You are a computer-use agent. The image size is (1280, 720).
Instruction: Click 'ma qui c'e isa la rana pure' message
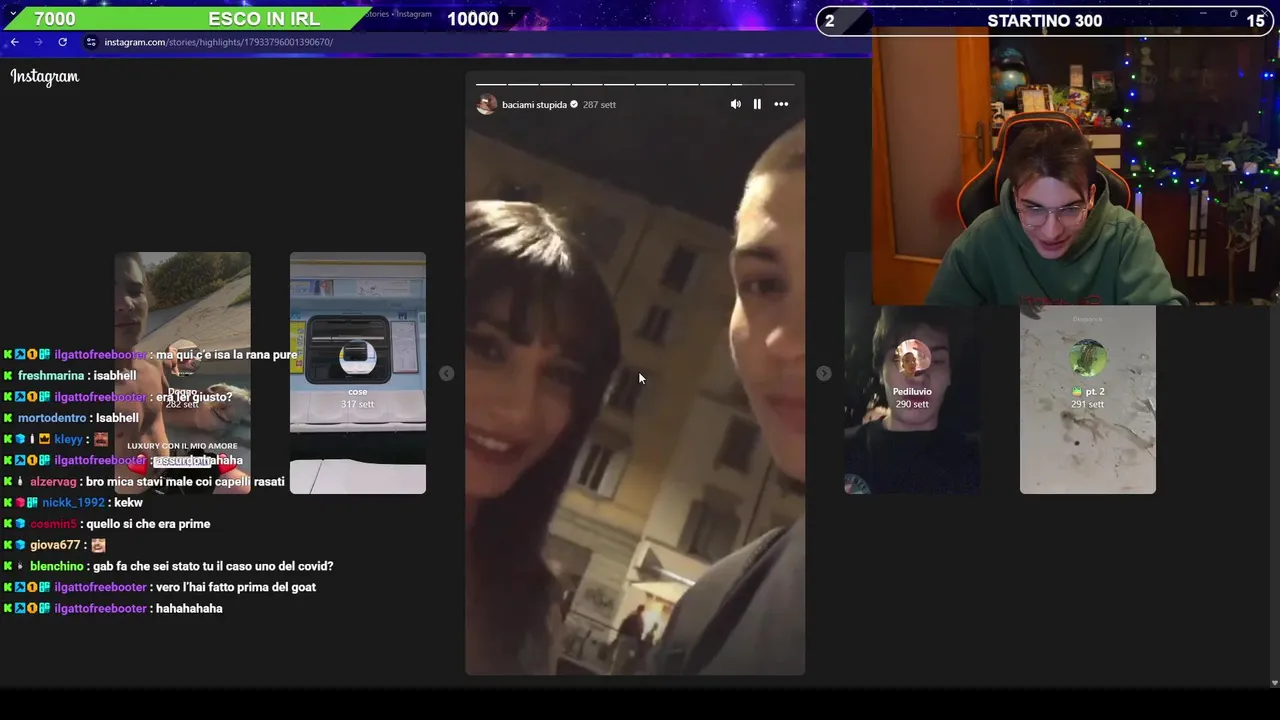[x=227, y=355]
